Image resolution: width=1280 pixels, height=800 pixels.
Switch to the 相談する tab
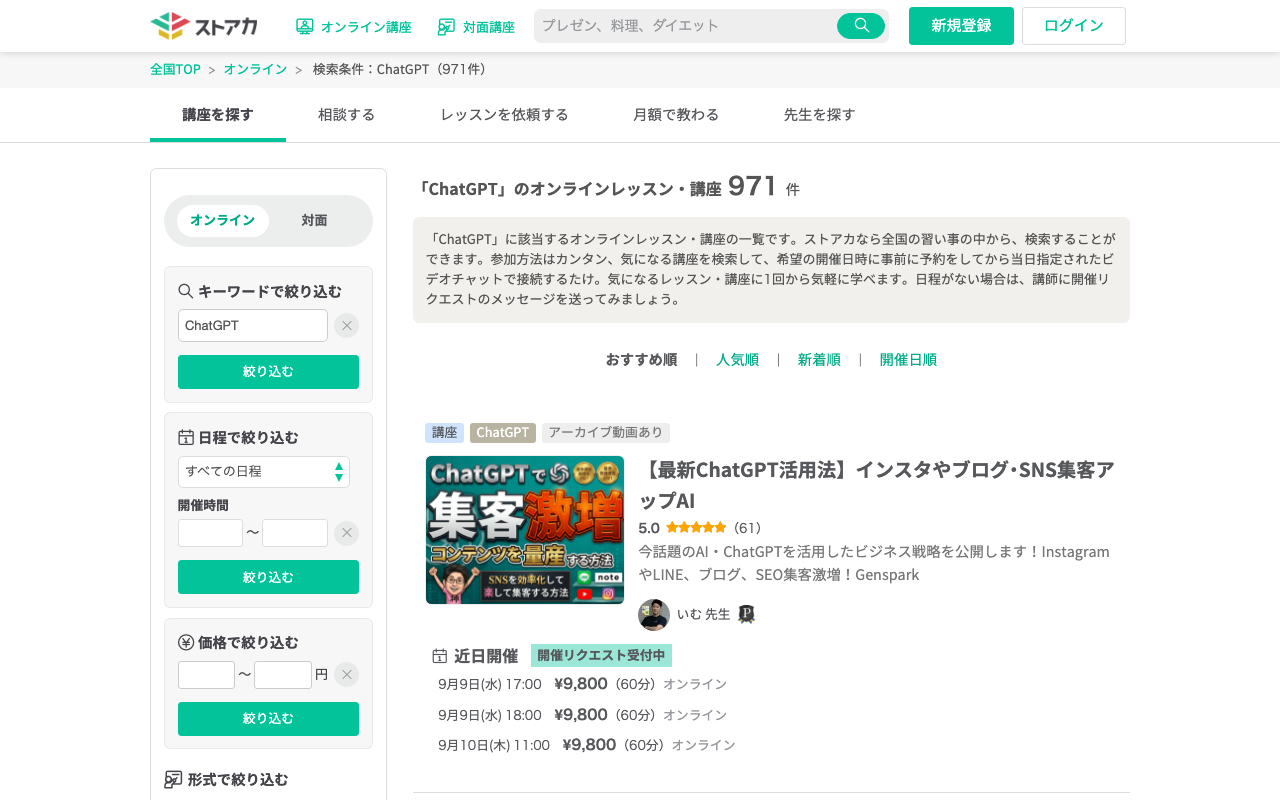(x=346, y=115)
